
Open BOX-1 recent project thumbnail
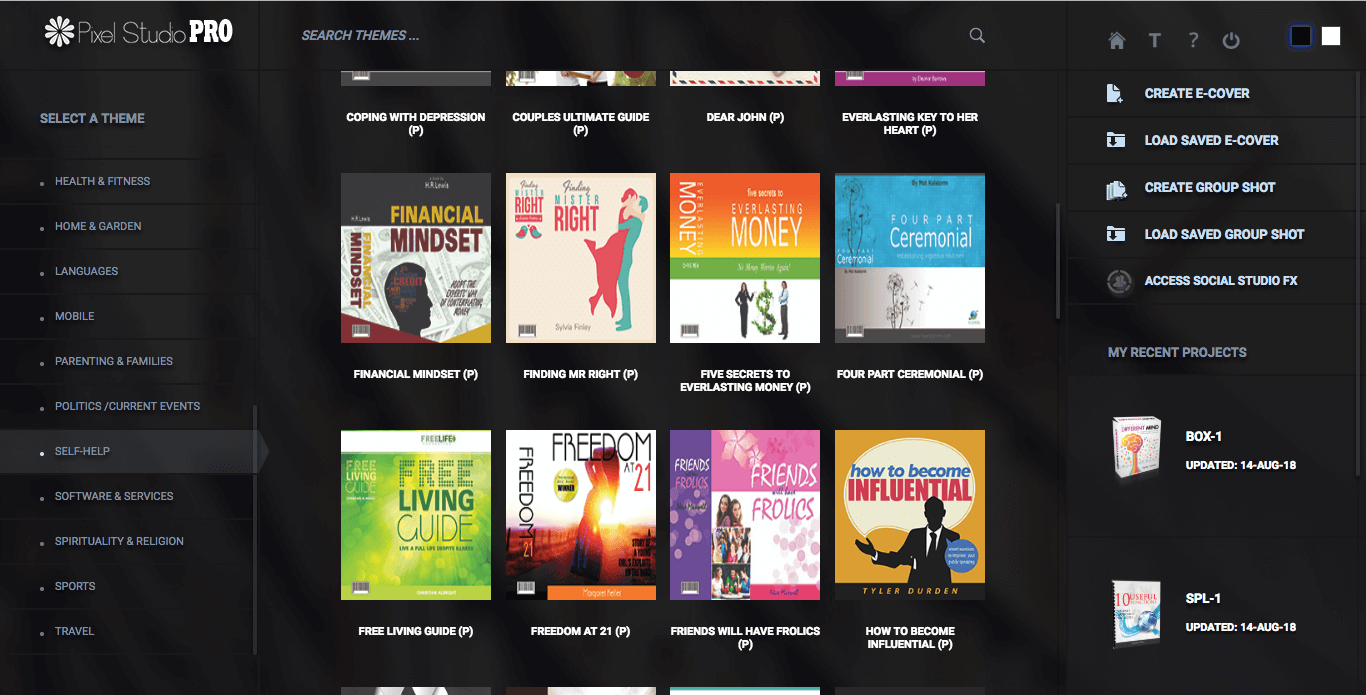(1136, 446)
